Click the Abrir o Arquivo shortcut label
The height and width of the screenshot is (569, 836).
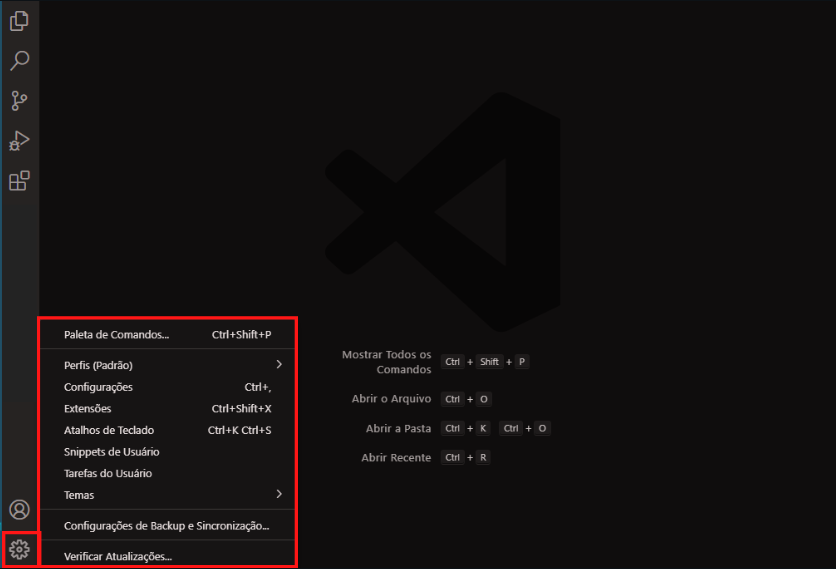click(x=391, y=399)
